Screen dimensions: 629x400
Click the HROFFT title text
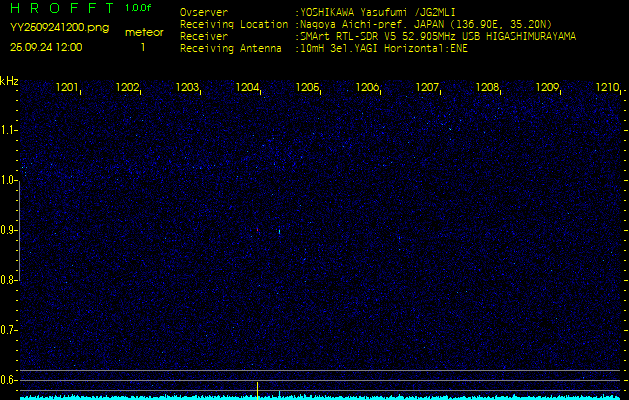[x=58, y=9]
